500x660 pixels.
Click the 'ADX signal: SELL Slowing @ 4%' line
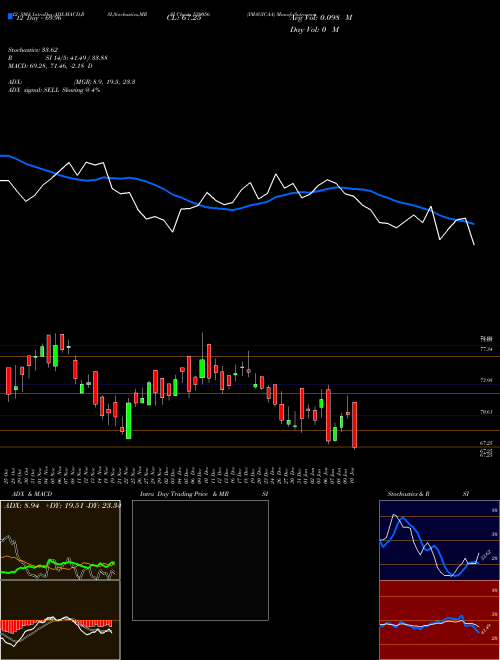54,90
